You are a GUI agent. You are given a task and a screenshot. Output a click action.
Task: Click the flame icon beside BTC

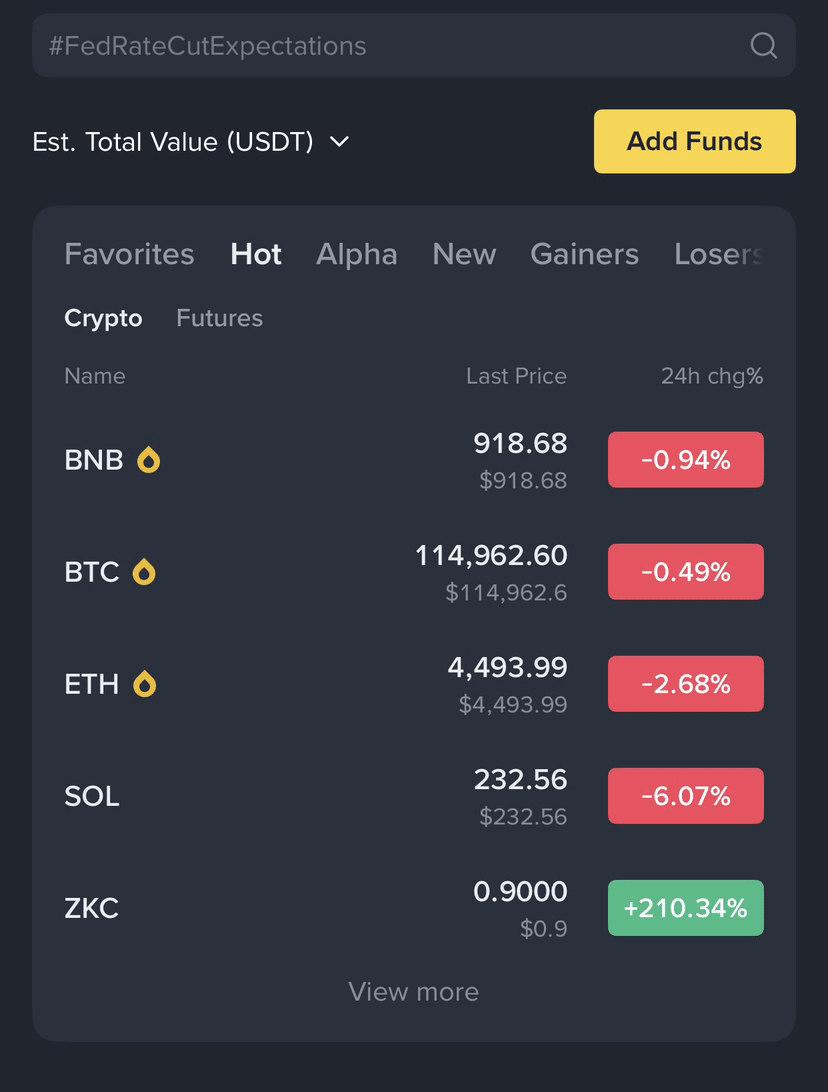coord(145,572)
